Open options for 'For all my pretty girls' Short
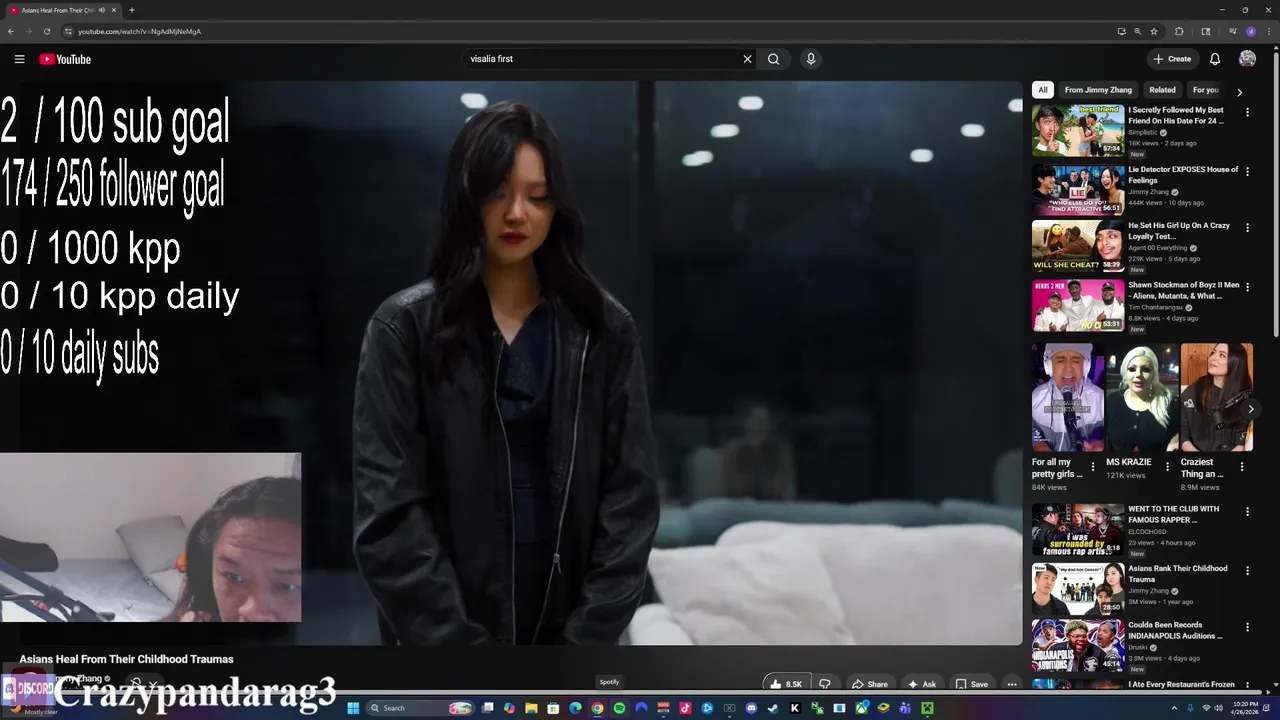Screen dimensions: 1280x720 click(1092, 466)
